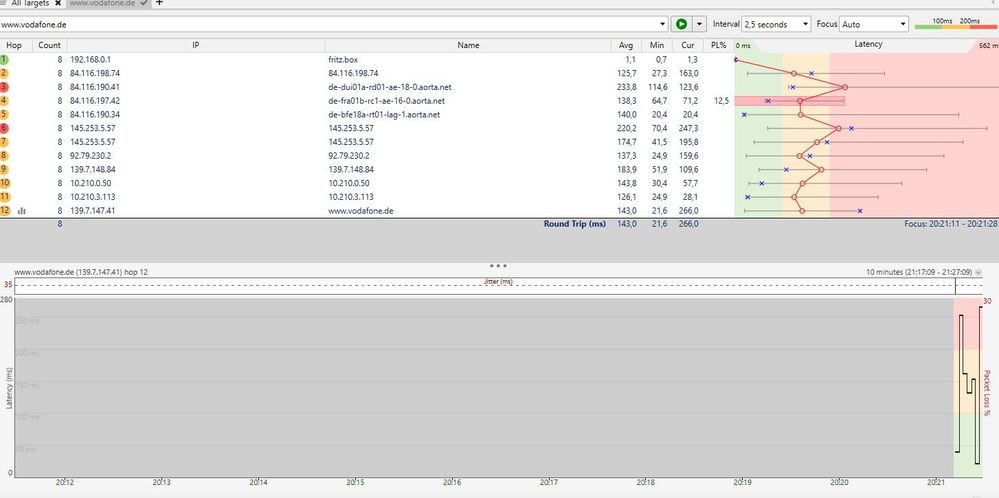Click the 12,5 packet loss value

pos(721,101)
